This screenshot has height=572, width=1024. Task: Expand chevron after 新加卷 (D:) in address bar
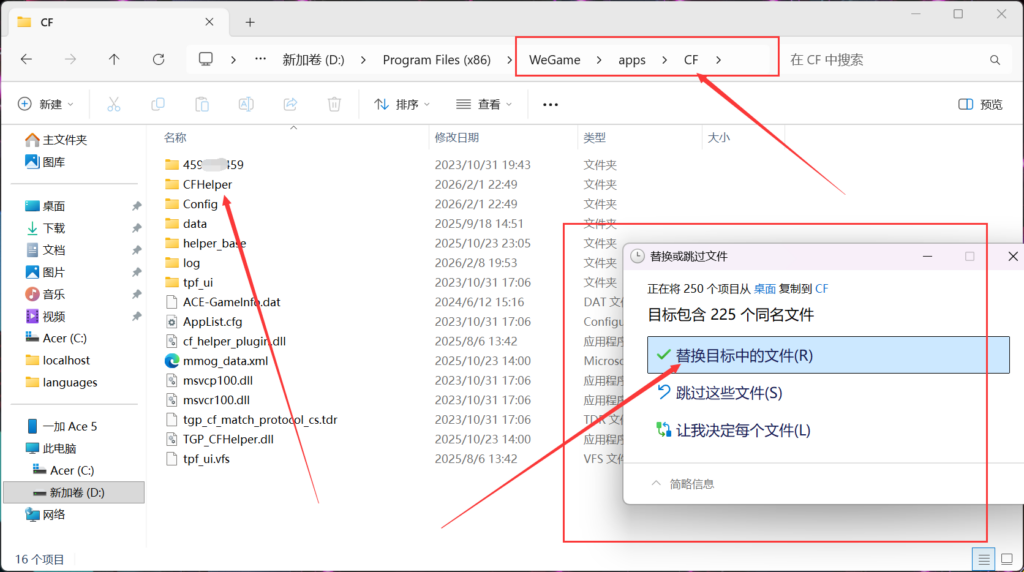click(x=363, y=60)
